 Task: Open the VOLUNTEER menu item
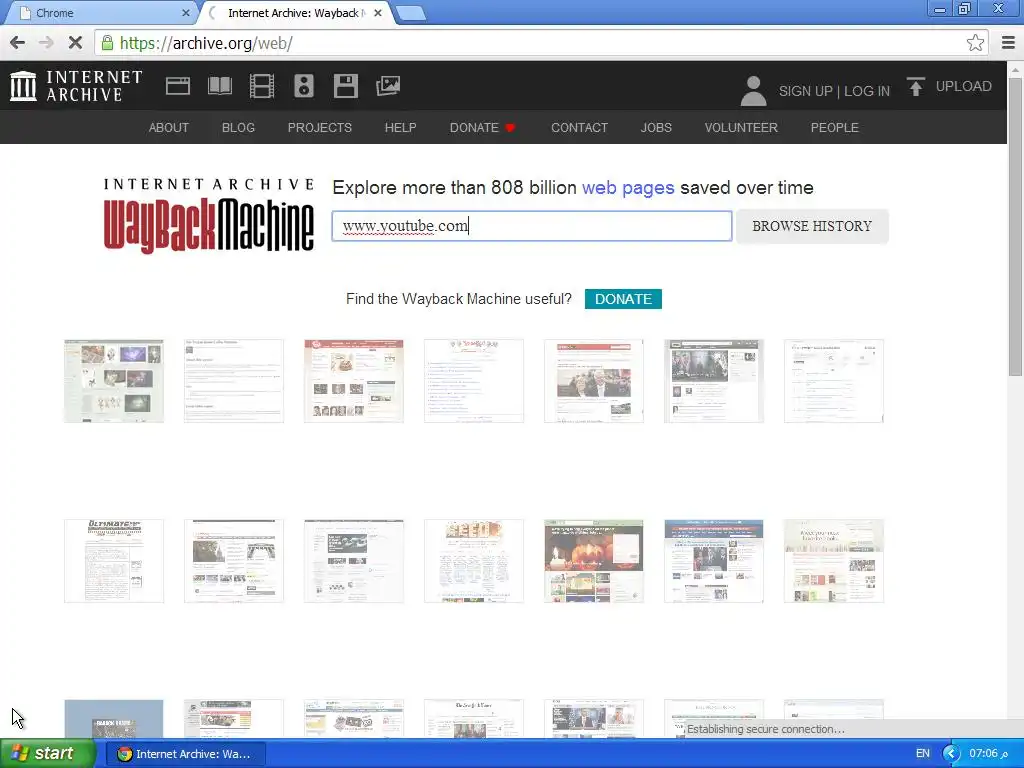pyautogui.click(x=741, y=127)
